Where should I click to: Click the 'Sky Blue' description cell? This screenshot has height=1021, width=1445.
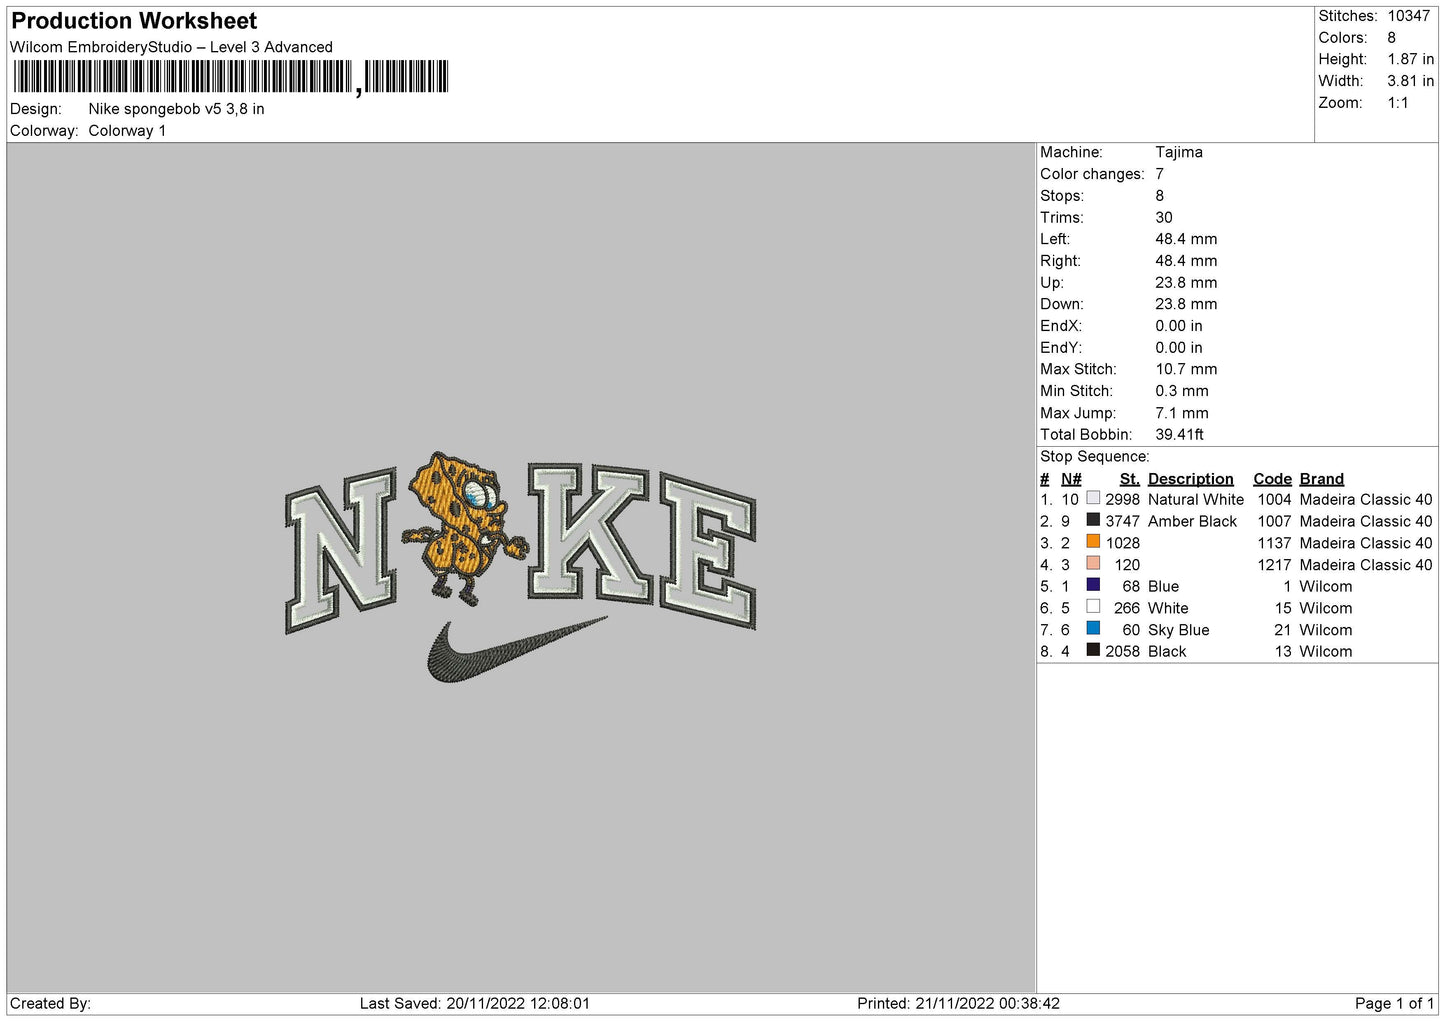point(1178,630)
